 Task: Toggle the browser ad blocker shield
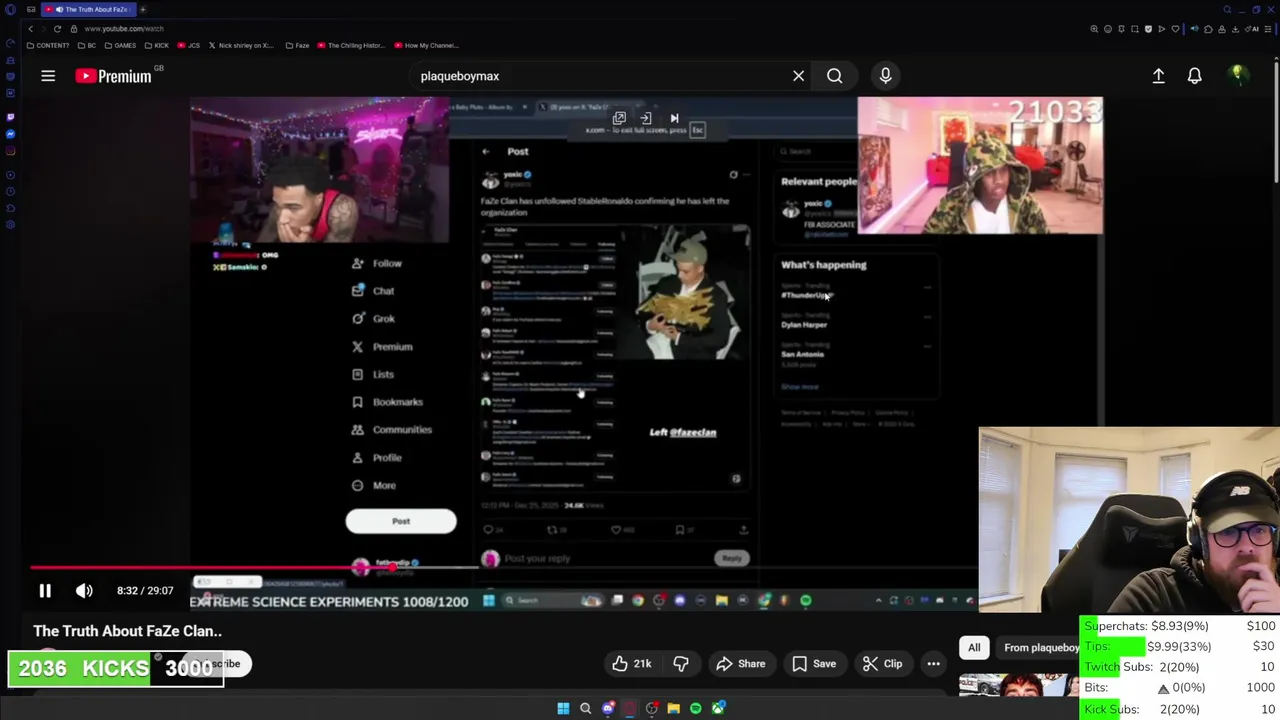click(x=1148, y=29)
